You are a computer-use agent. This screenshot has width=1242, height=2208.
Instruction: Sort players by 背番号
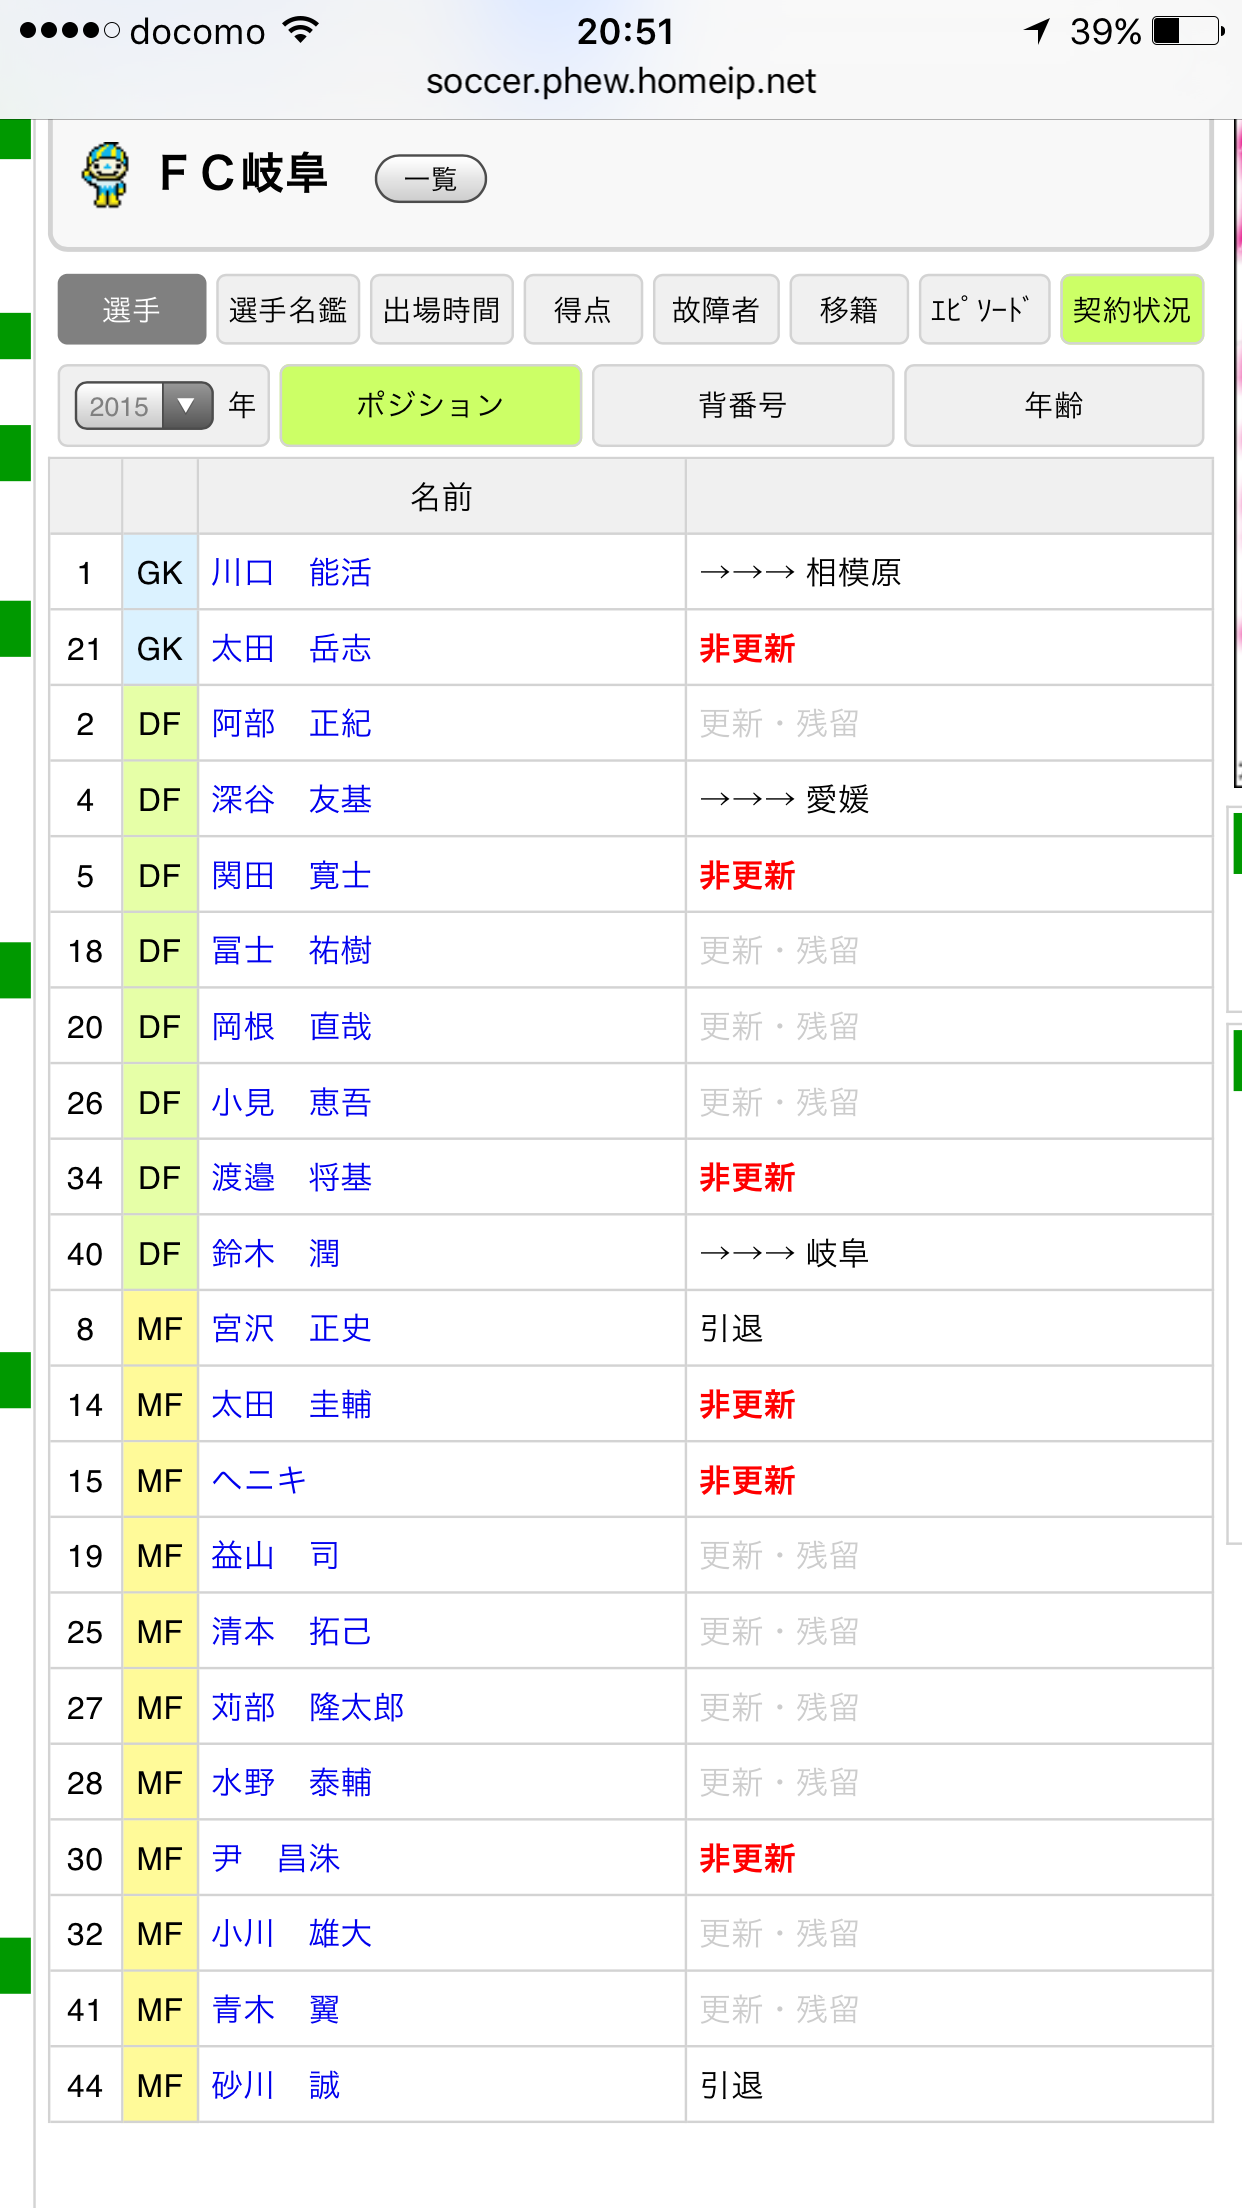pyautogui.click(x=742, y=405)
